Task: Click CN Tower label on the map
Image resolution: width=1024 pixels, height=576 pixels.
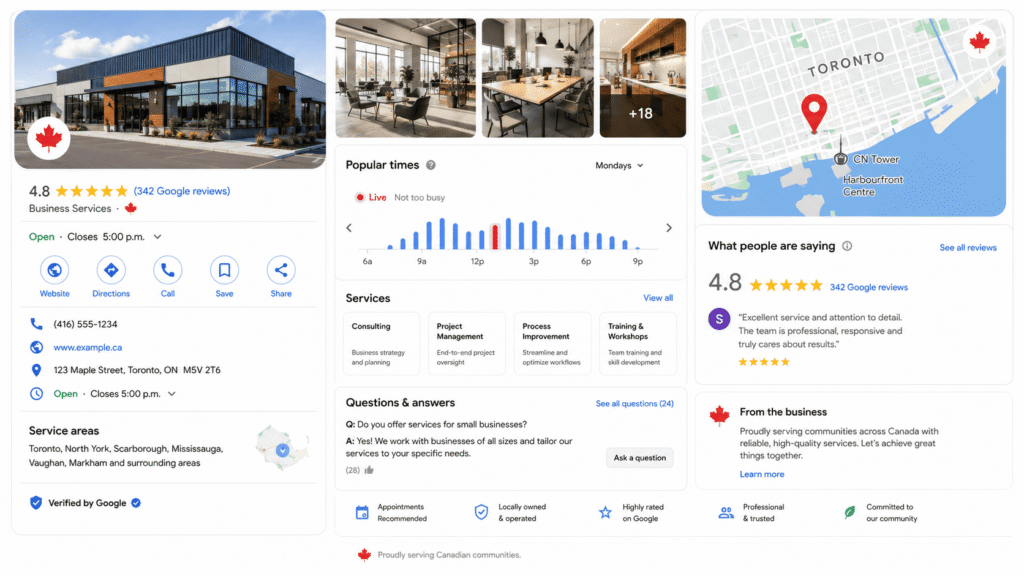Action: (876, 159)
